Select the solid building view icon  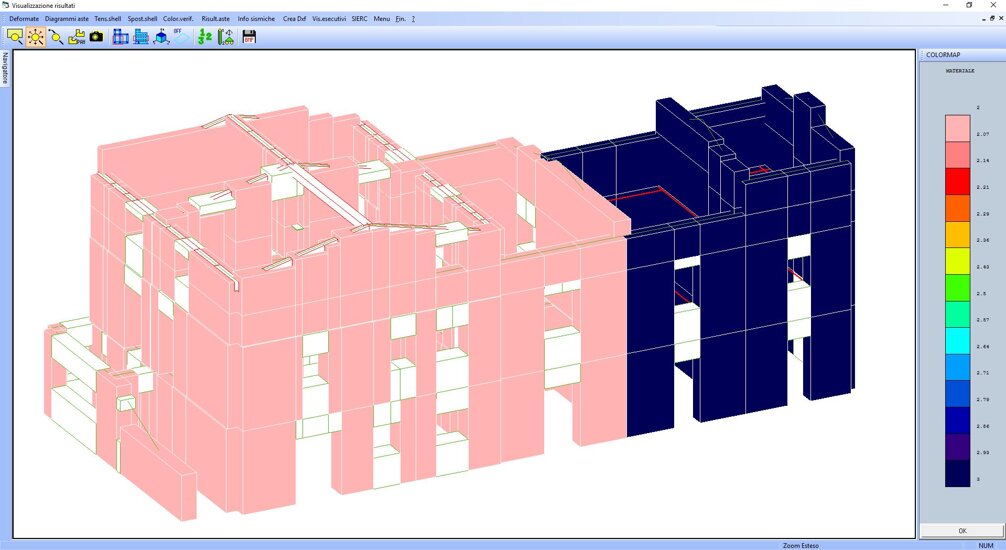pos(141,36)
